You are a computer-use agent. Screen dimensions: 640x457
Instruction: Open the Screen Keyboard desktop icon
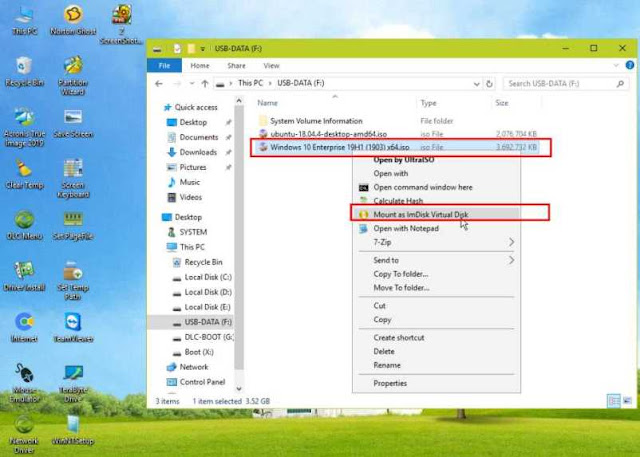pyautogui.click(x=73, y=179)
